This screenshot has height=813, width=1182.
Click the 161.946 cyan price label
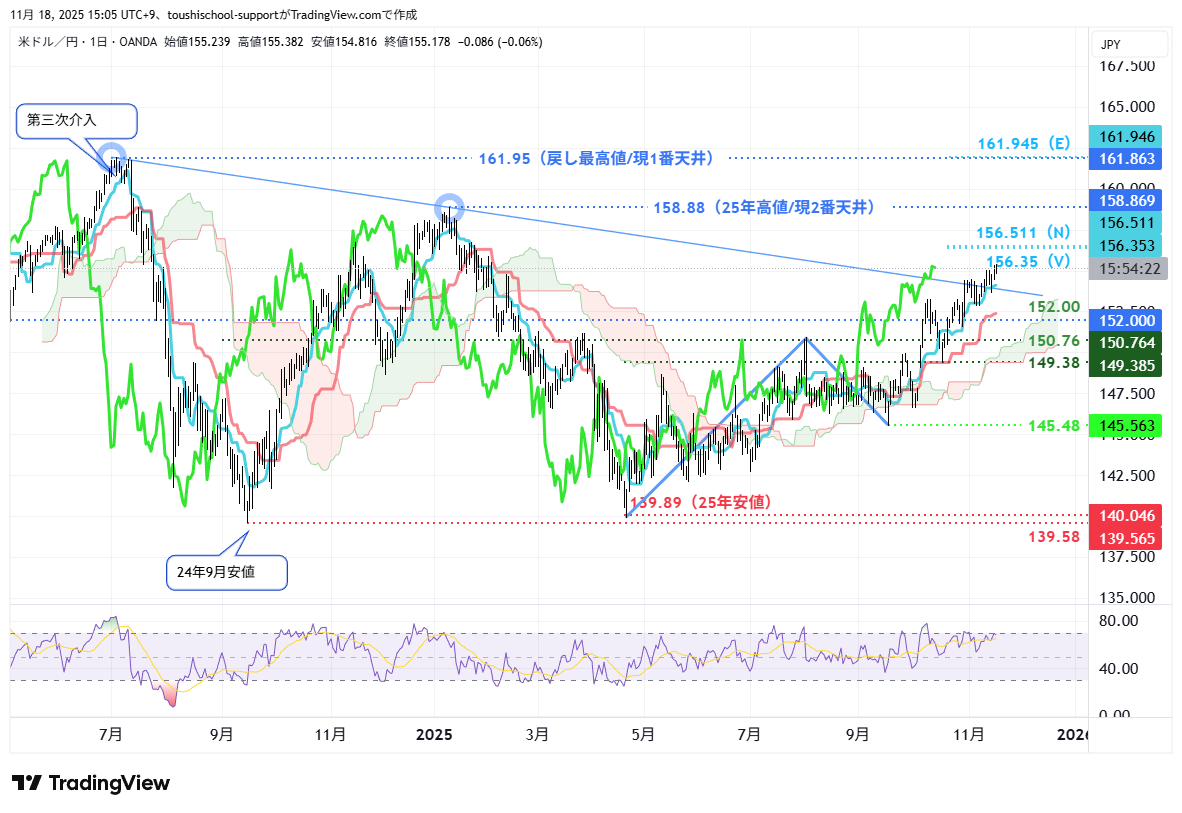pos(1127,137)
